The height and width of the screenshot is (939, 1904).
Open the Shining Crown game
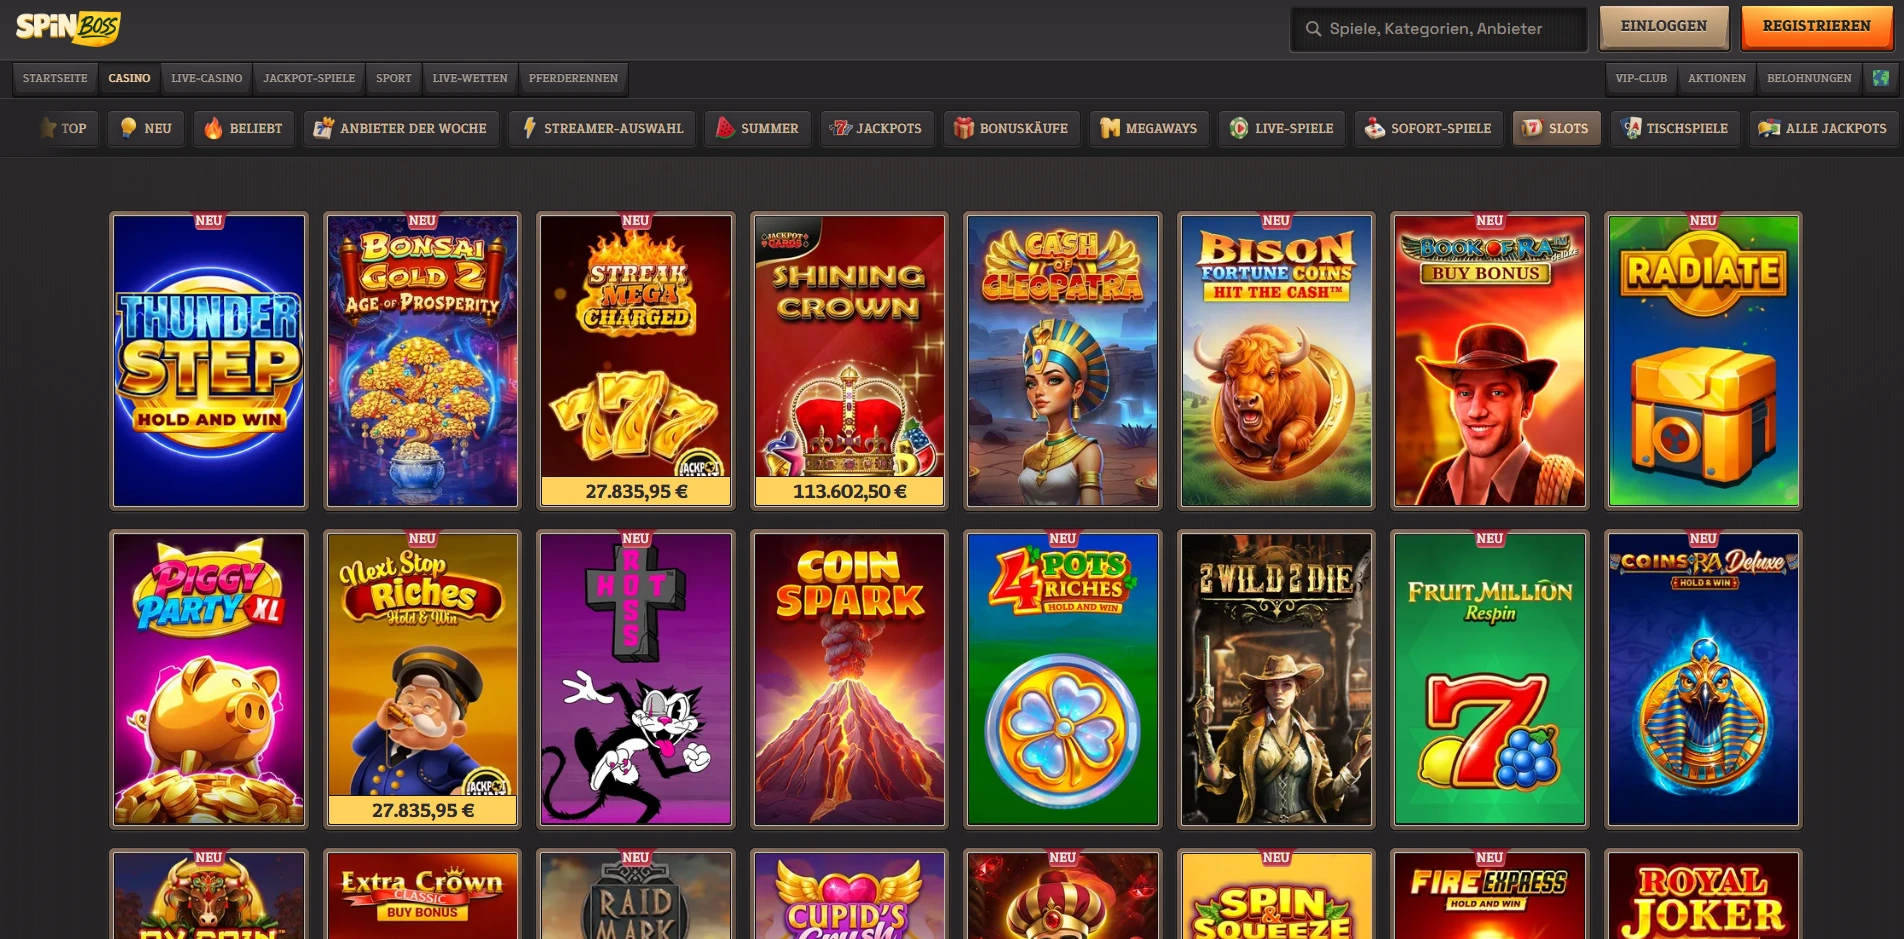pos(850,361)
